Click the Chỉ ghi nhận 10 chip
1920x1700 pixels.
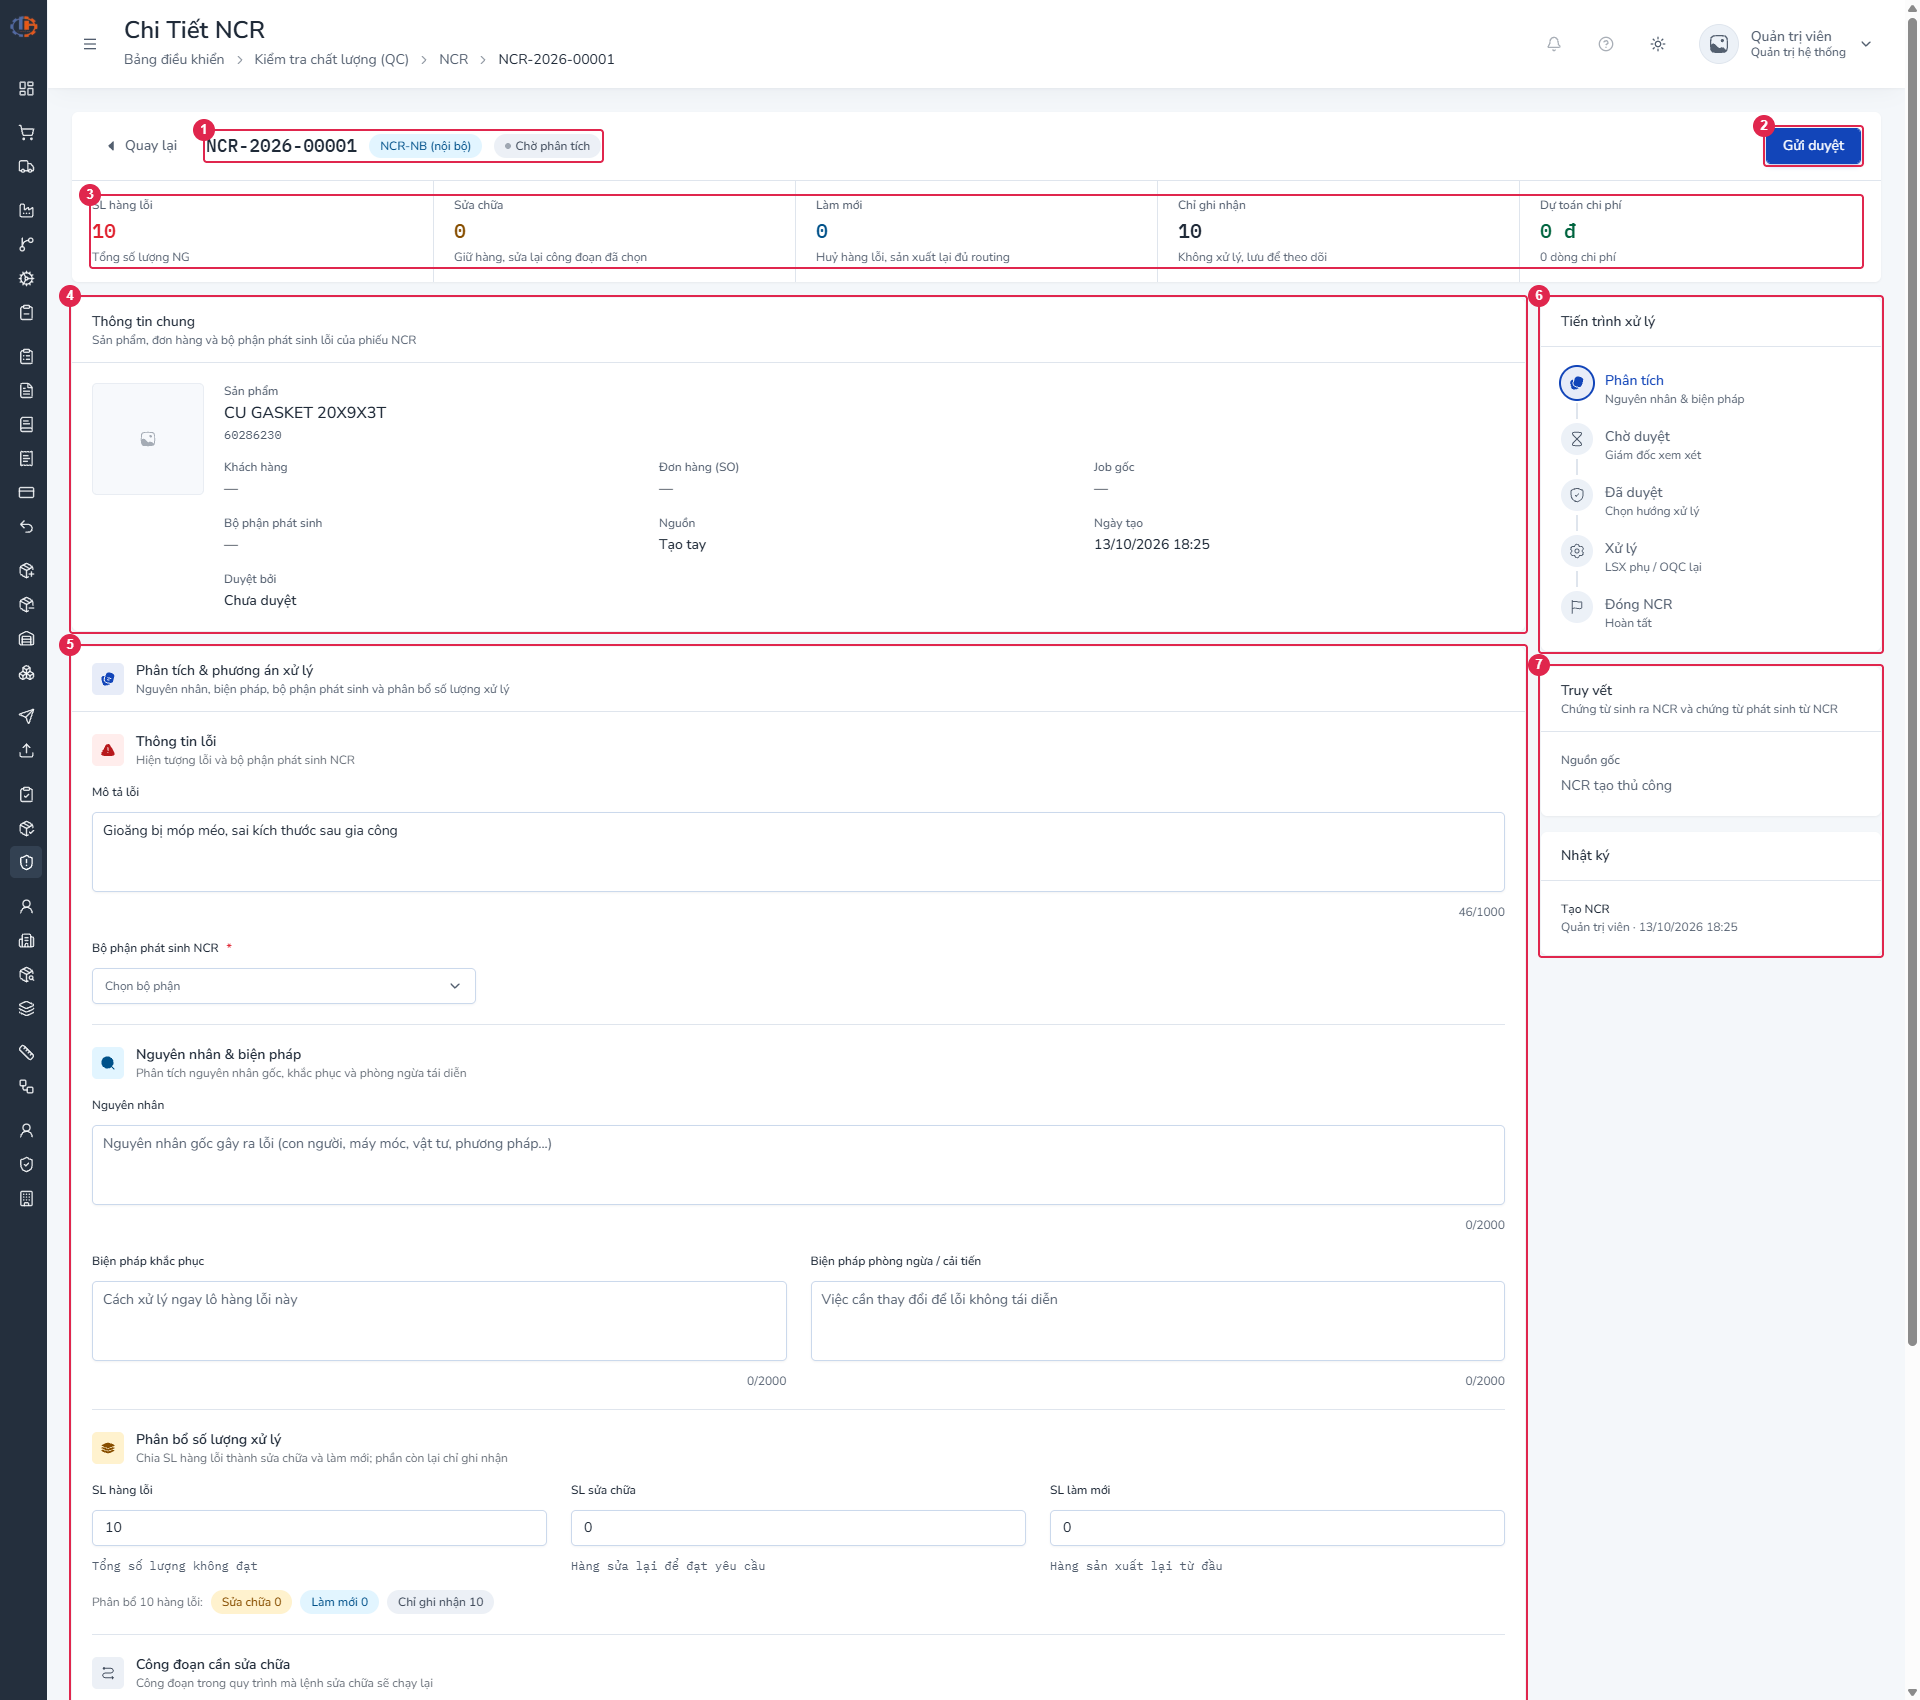pyautogui.click(x=440, y=1602)
